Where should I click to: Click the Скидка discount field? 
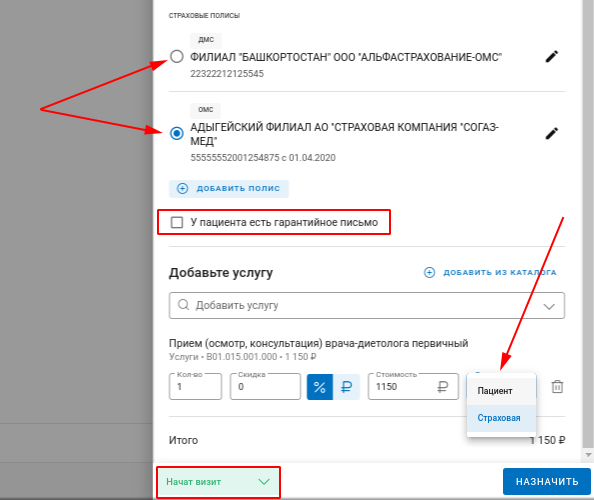coord(265,387)
